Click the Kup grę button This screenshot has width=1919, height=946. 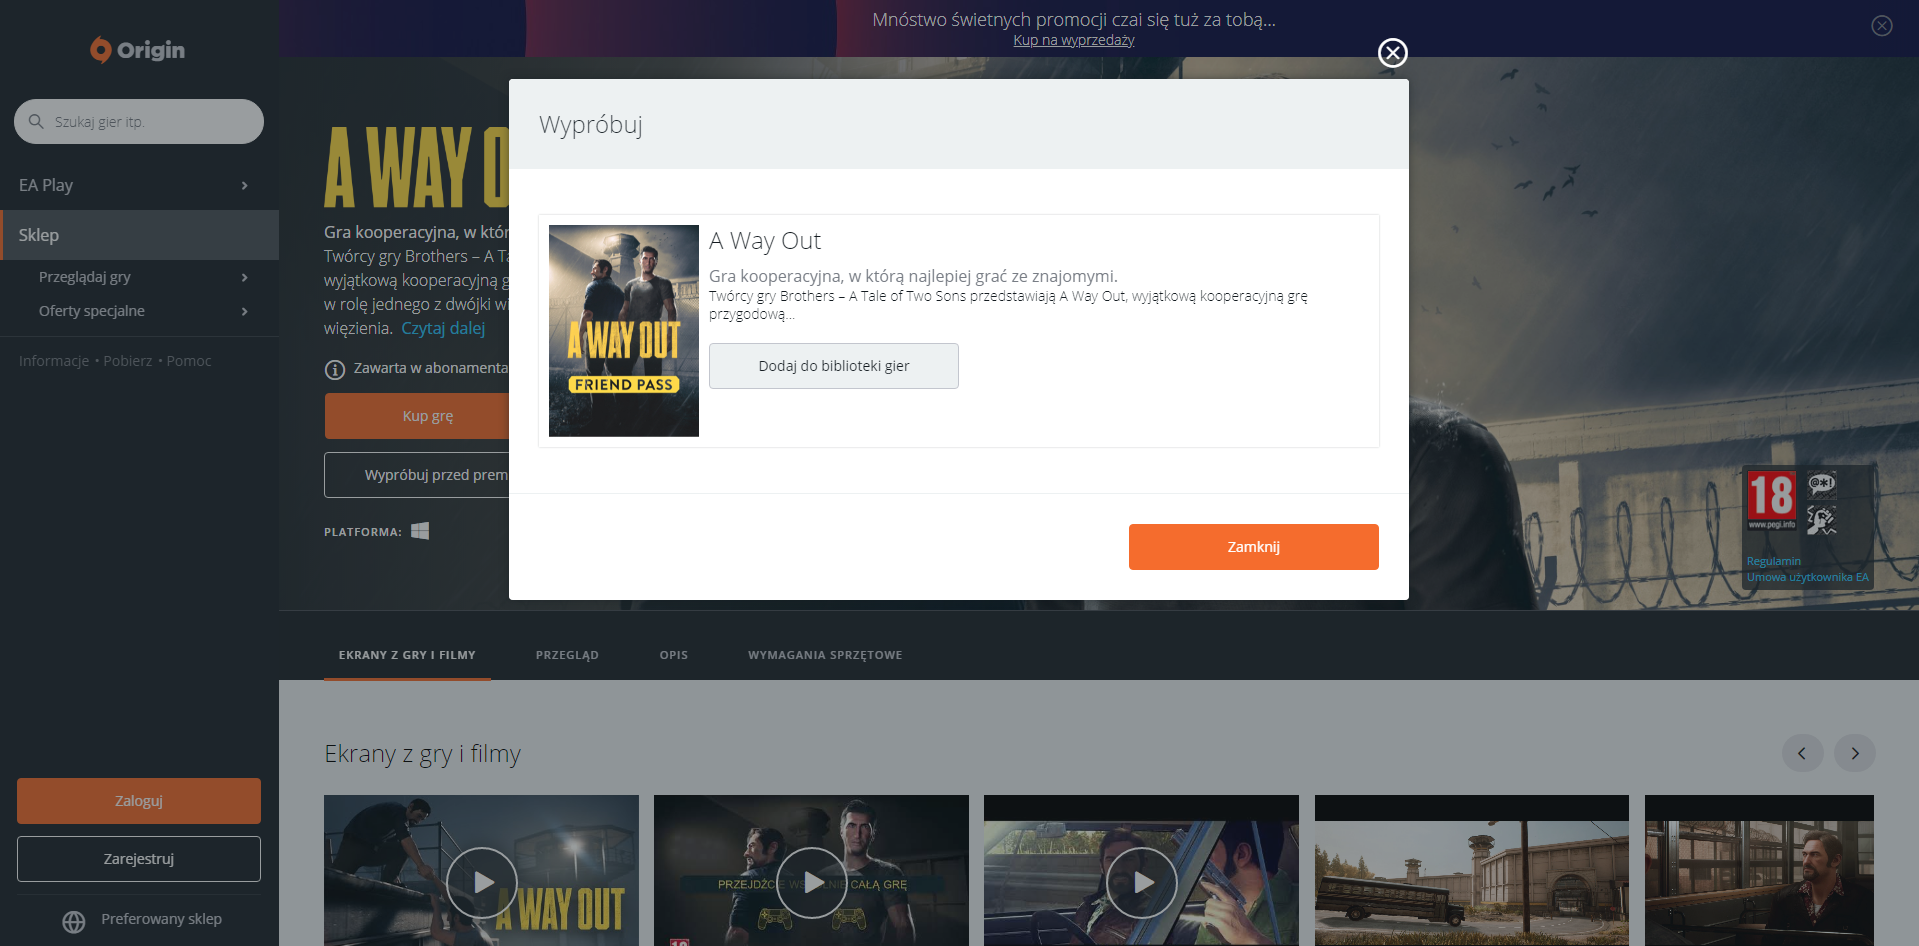(417, 416)
